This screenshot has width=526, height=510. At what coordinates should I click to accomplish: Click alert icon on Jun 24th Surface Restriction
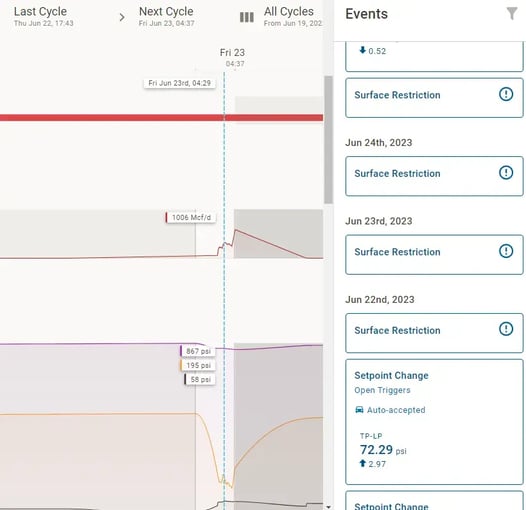point(506,172)
